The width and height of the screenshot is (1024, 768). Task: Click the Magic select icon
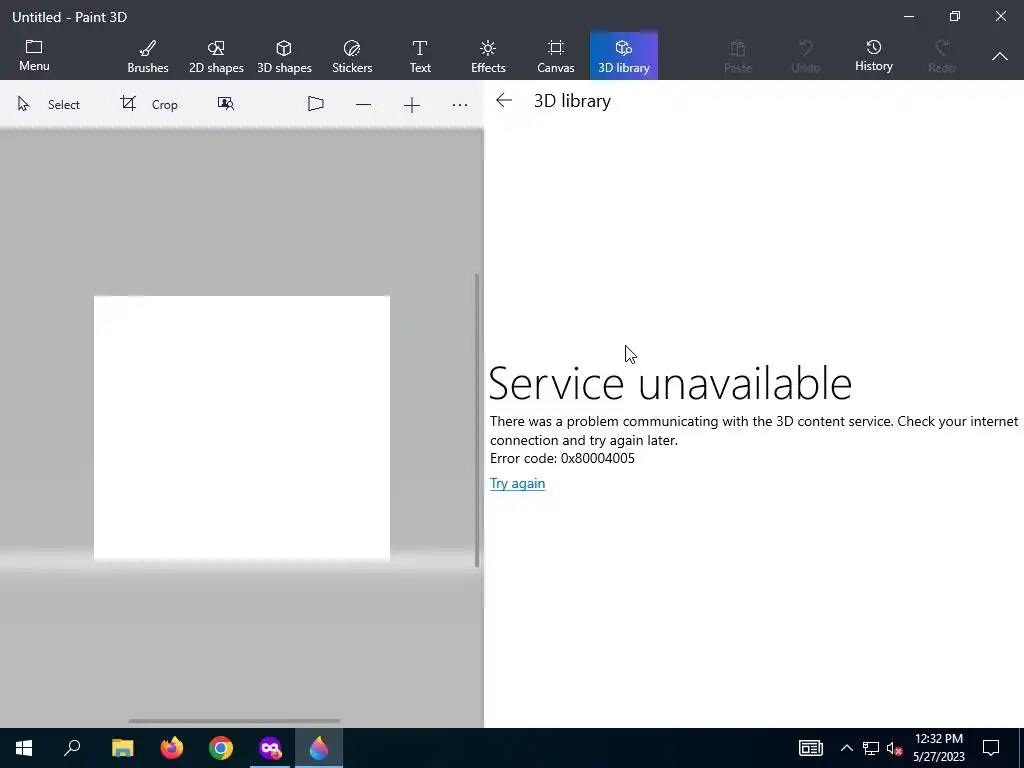[226, 104]
